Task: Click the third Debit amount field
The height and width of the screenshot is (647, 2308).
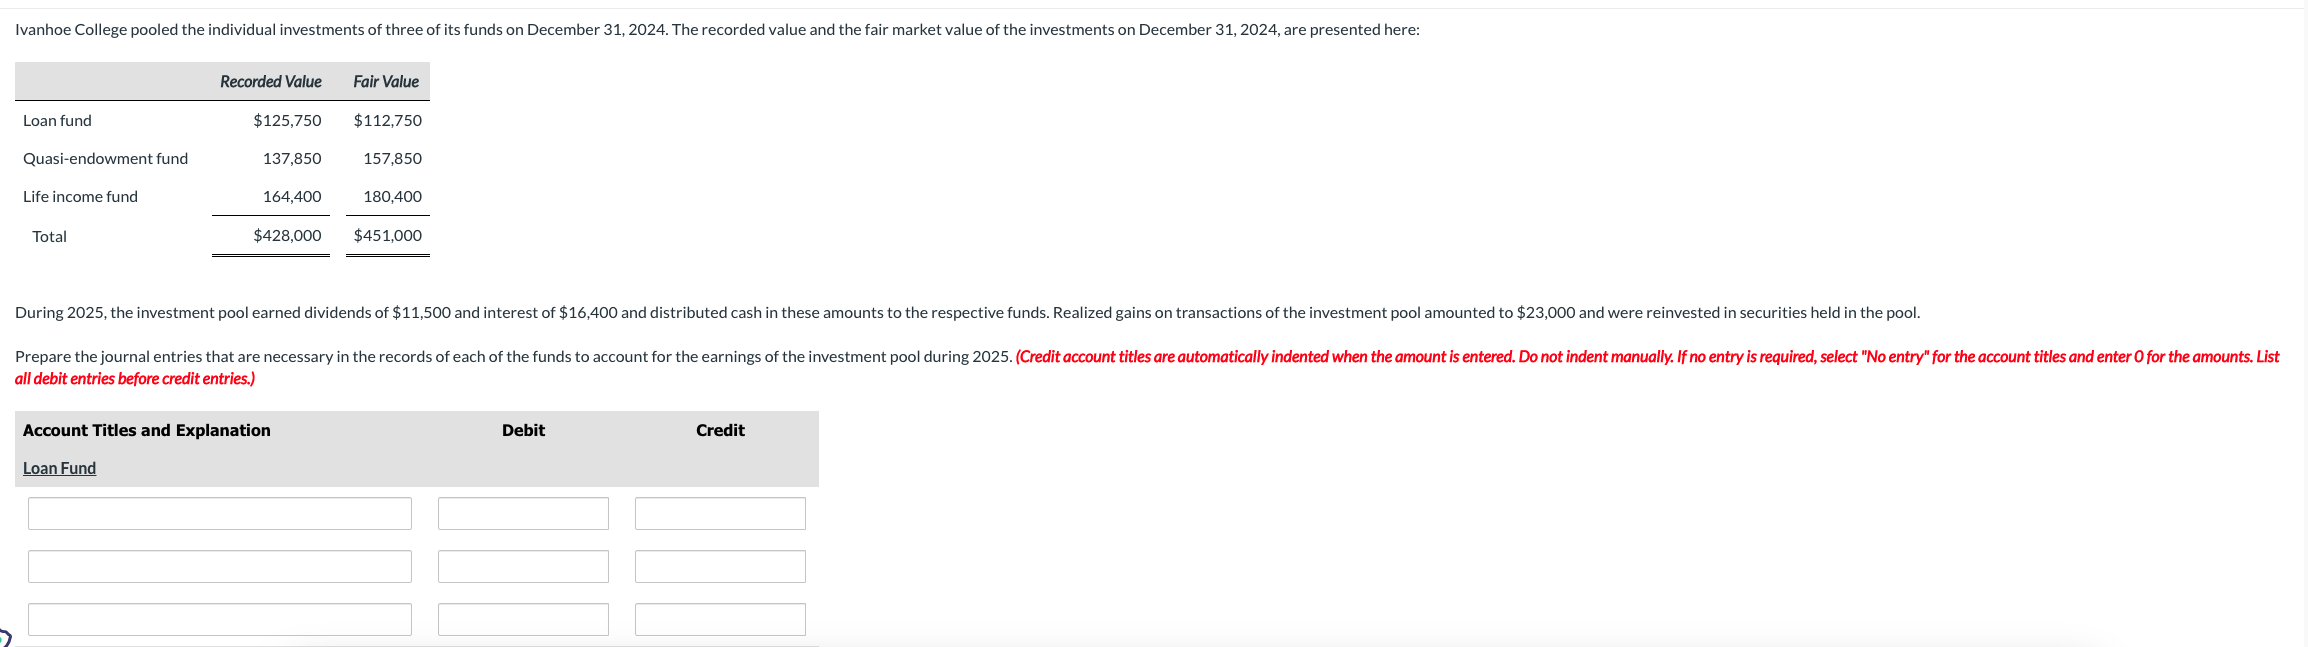Action: [522, 619]
